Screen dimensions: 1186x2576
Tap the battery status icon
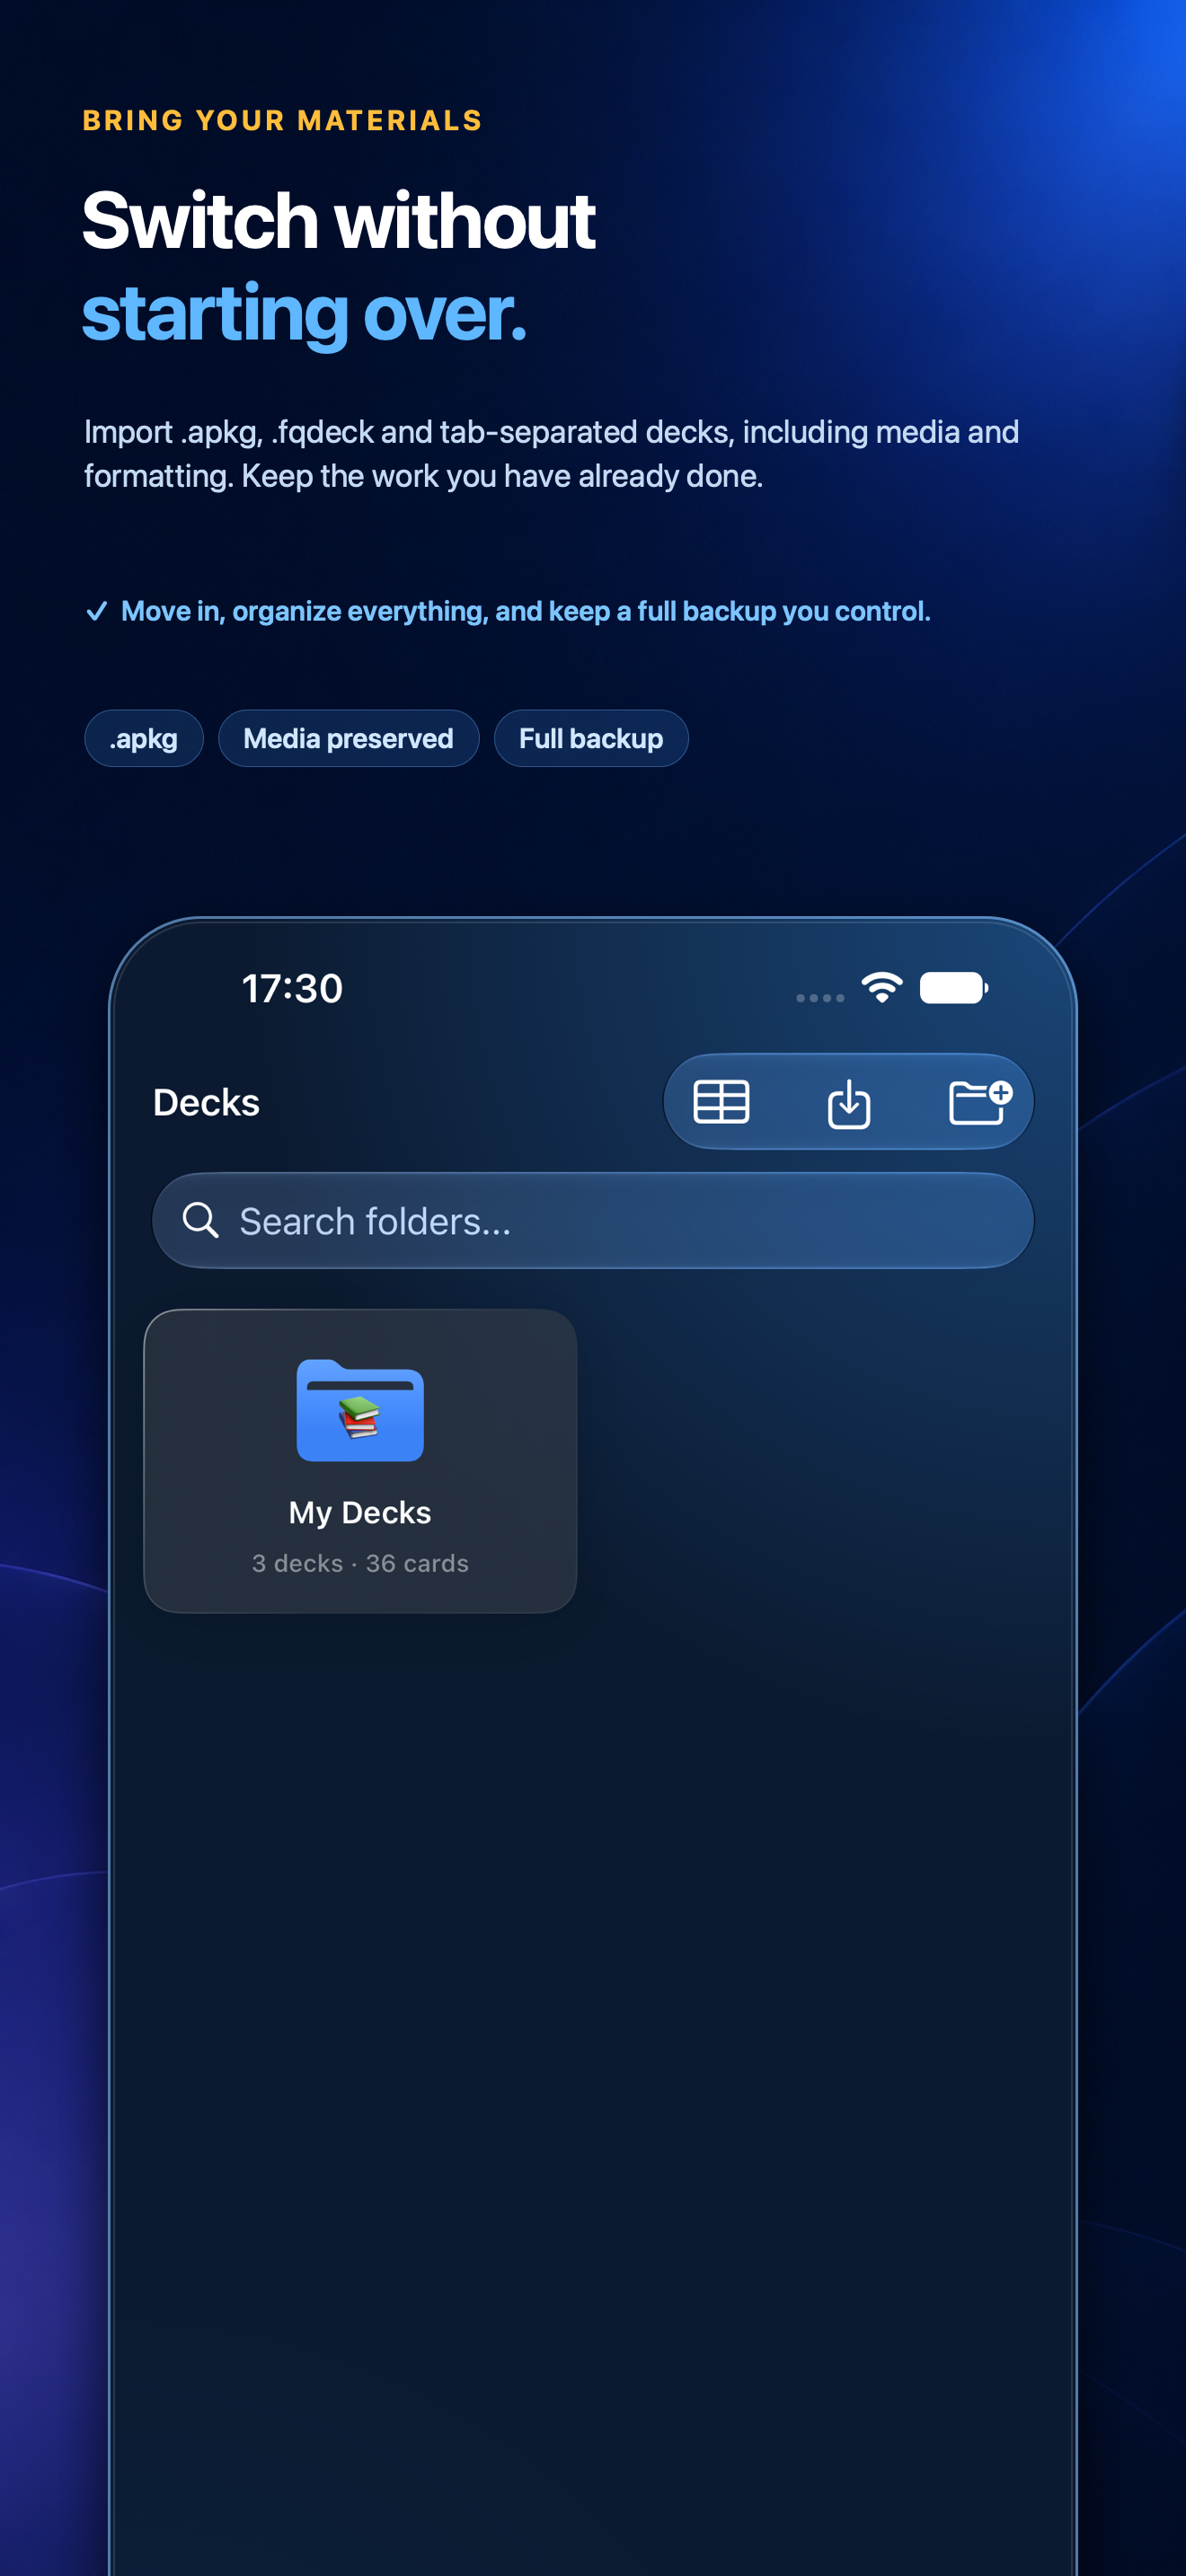954,988
